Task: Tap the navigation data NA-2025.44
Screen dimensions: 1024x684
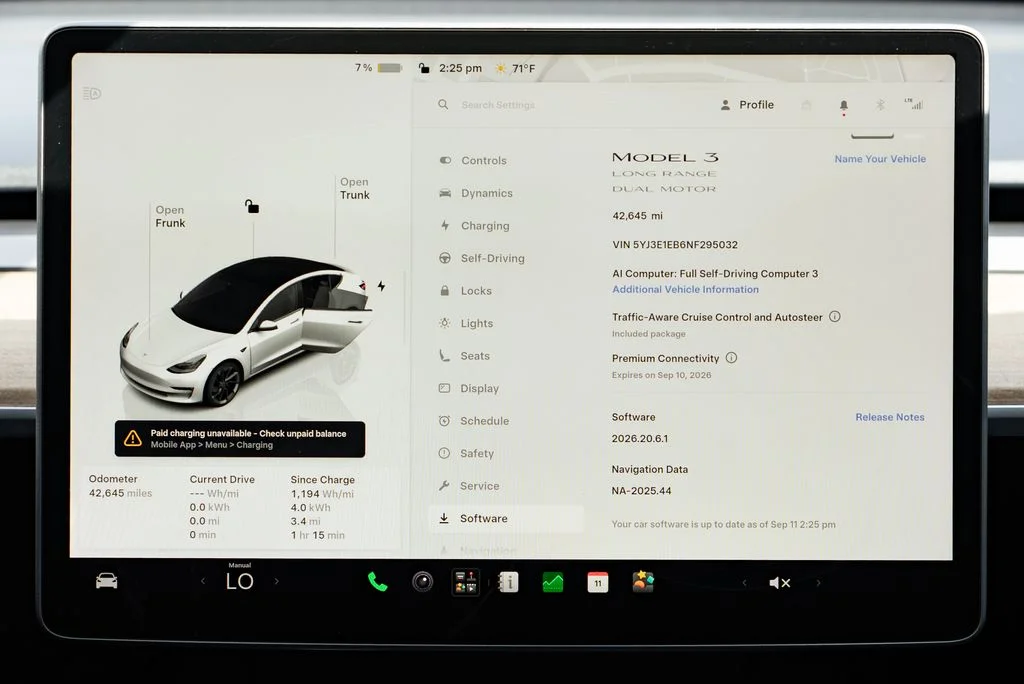Action: point(641,491)
